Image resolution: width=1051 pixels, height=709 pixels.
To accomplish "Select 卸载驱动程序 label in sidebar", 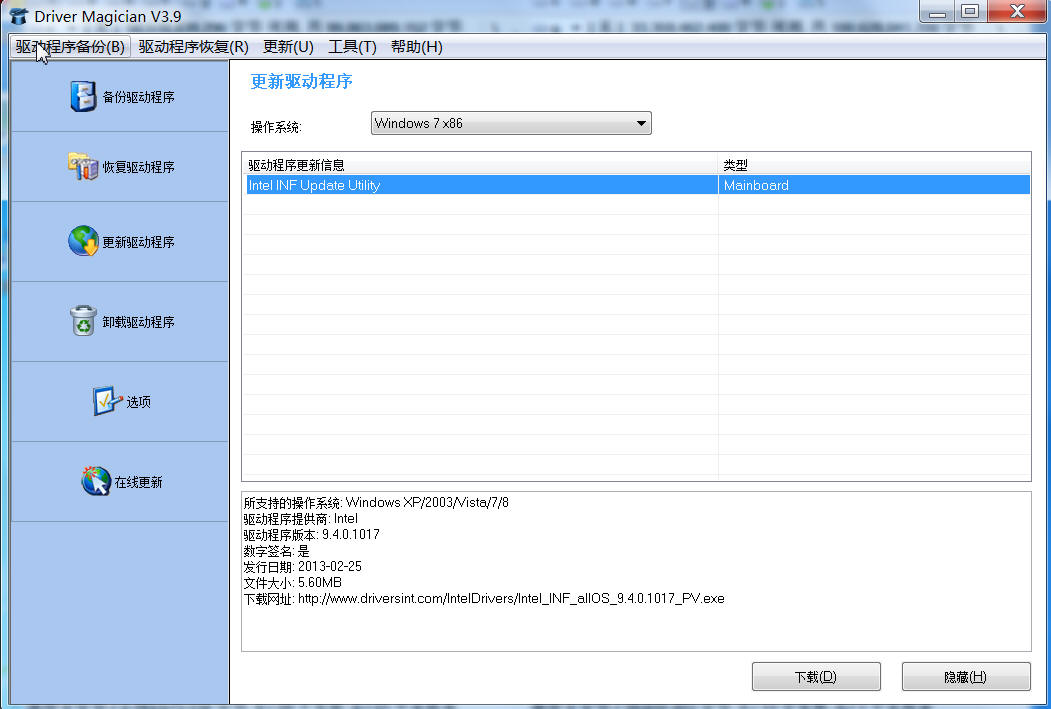I will click(x=138, y=322).
